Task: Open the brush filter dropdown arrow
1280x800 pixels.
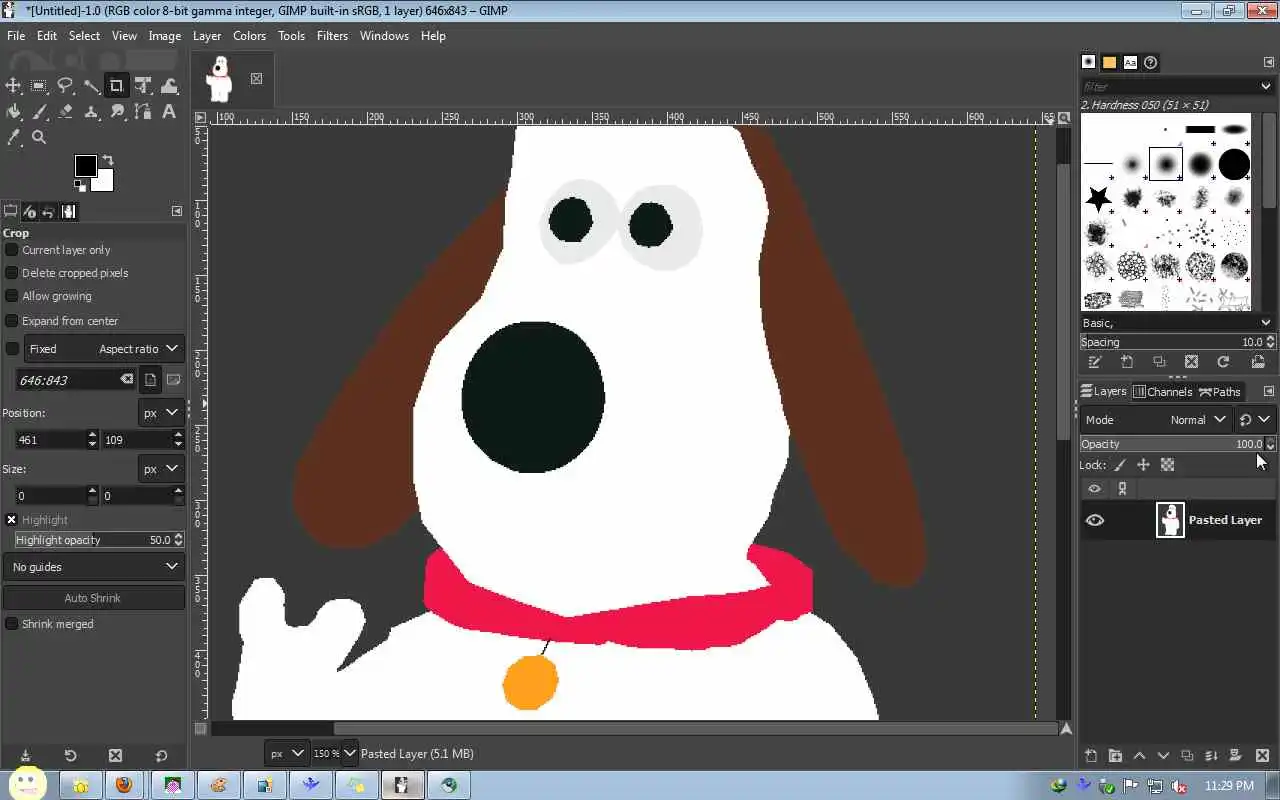Action: tap(1266, 86)
